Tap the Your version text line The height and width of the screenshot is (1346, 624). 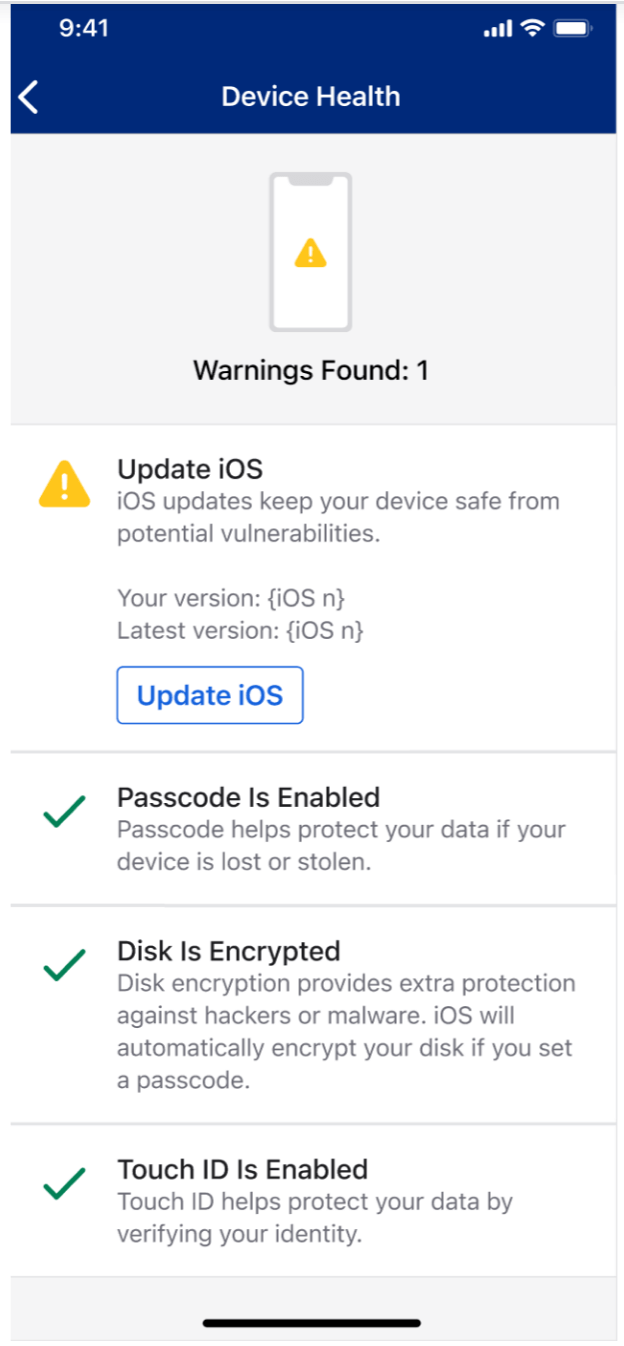pyautogui.click(x=232, y=599)
